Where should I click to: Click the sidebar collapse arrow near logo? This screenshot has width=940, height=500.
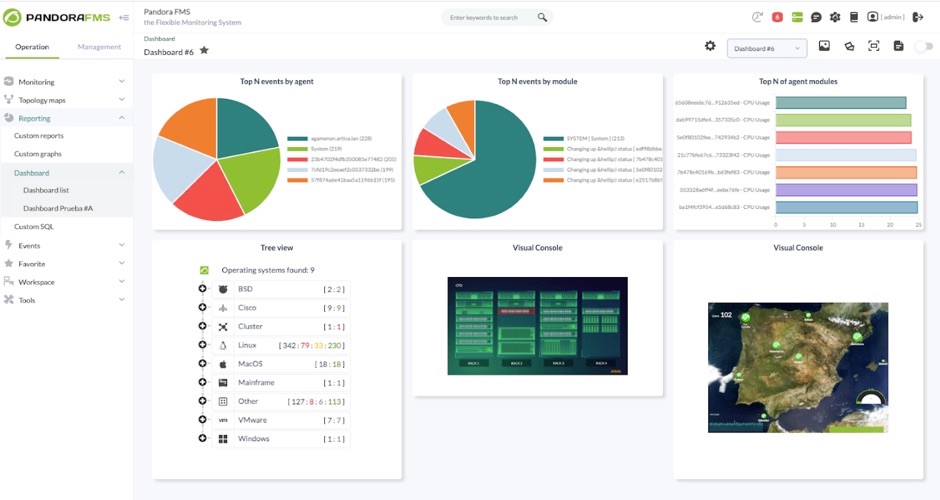pyautogui.click(x=124, y=17)
